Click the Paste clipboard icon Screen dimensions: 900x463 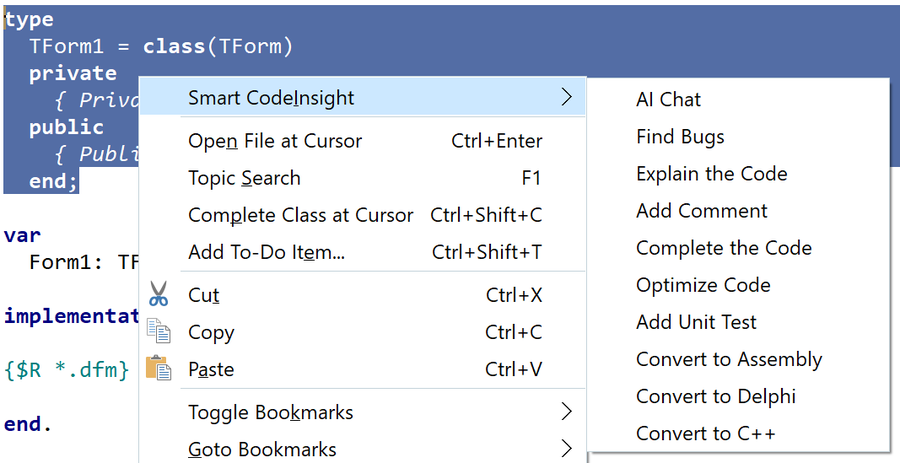[x=158, y=369]
